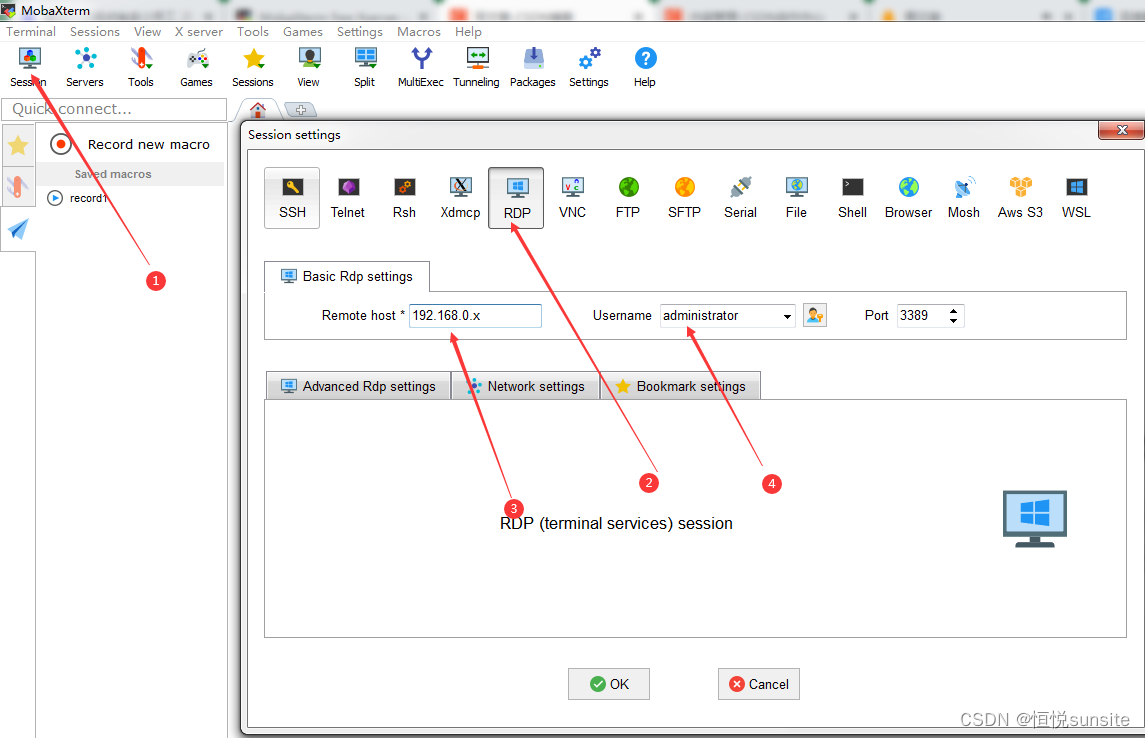Confirm session settings with OK
The width and height of the screenshot is (1145, 738).
click(608, 684)
